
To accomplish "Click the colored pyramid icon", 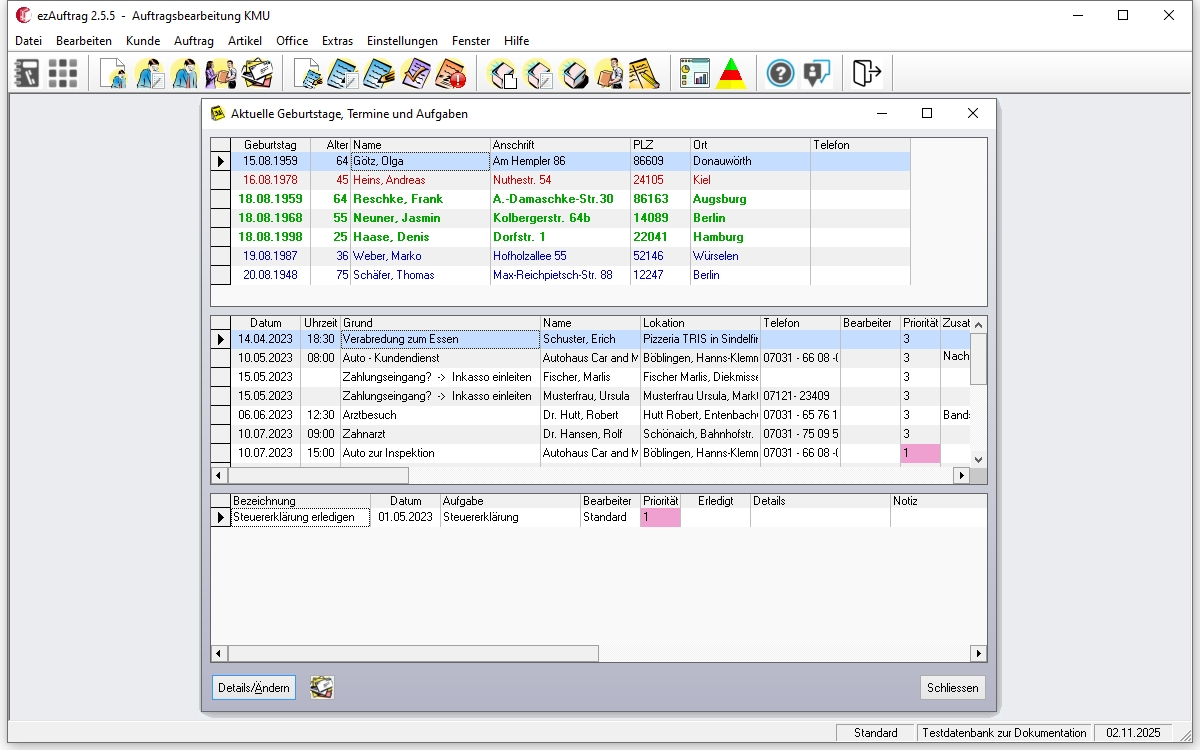I will 732,73.
